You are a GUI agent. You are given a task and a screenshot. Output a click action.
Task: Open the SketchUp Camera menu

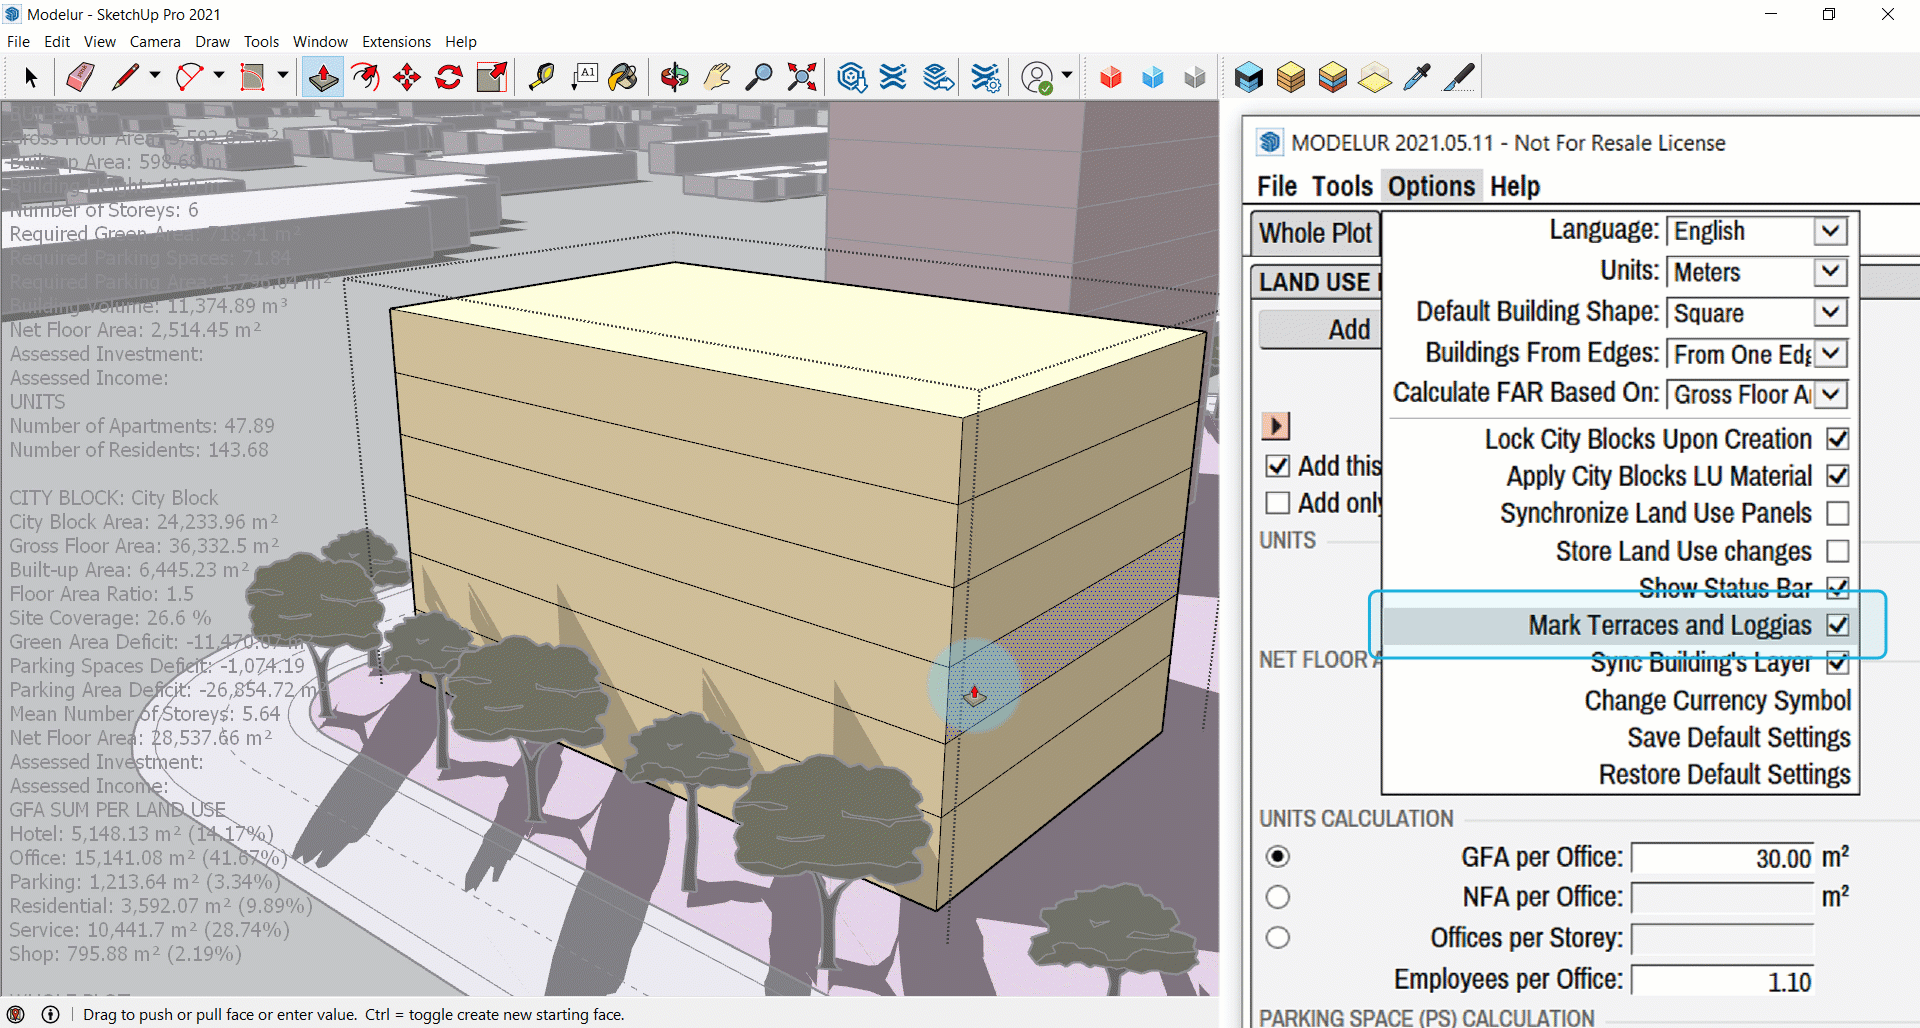[x=155, y=42]
